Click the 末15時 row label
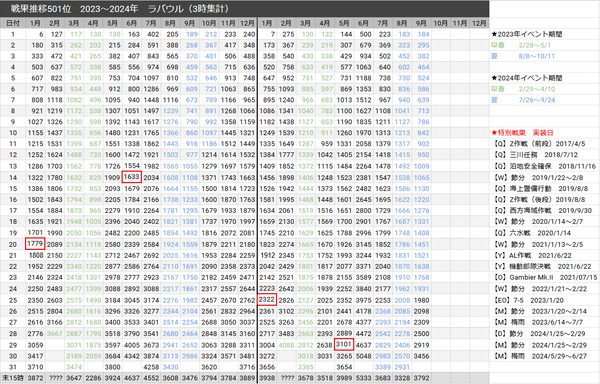This screenshot has height=384, width=600. coord(13,378)
